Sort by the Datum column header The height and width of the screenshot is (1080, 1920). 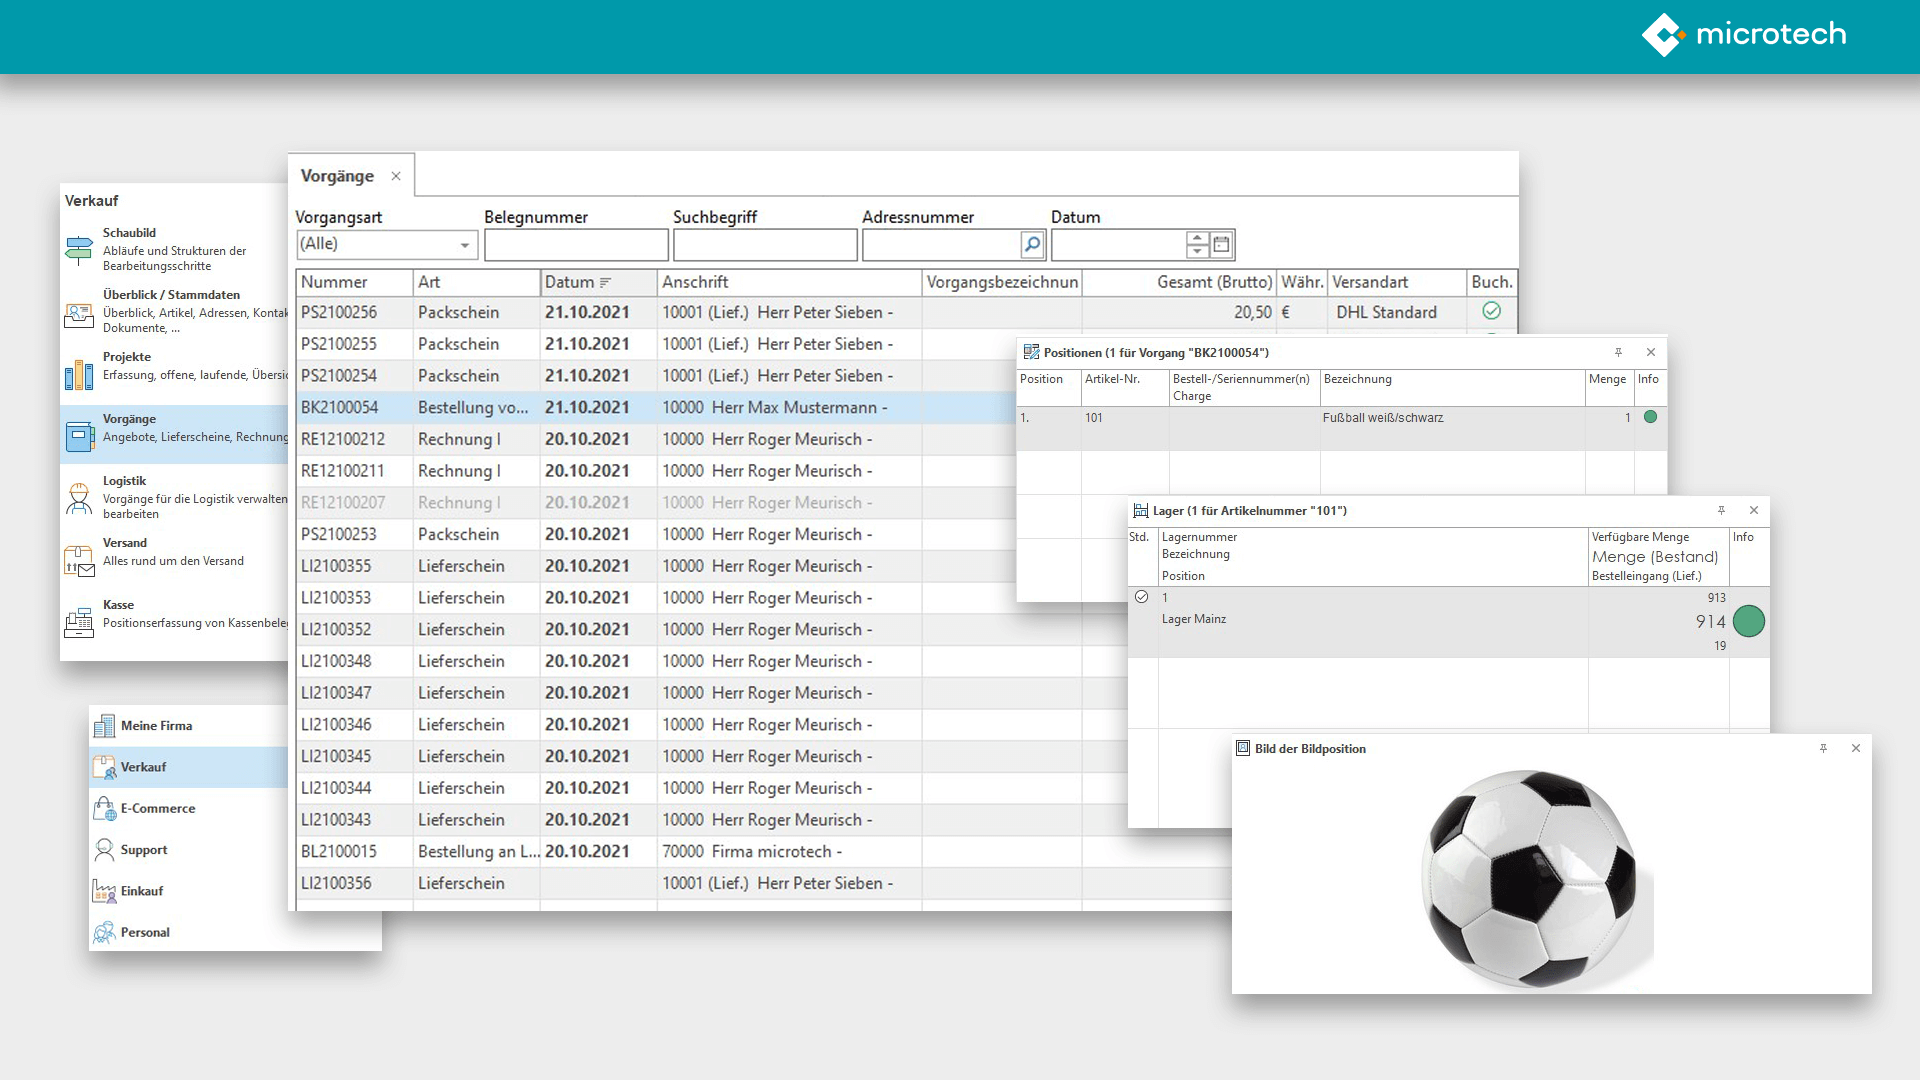pos(573,282)
